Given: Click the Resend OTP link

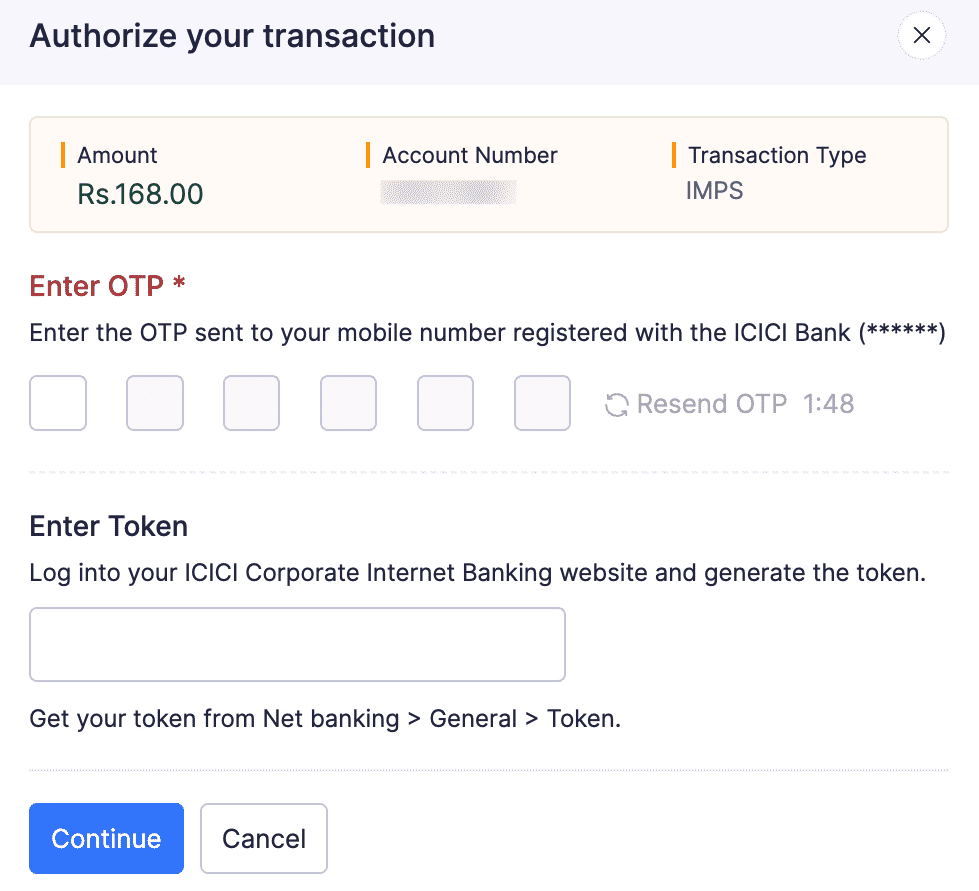Looking at the screenshot, I should 712,403.
